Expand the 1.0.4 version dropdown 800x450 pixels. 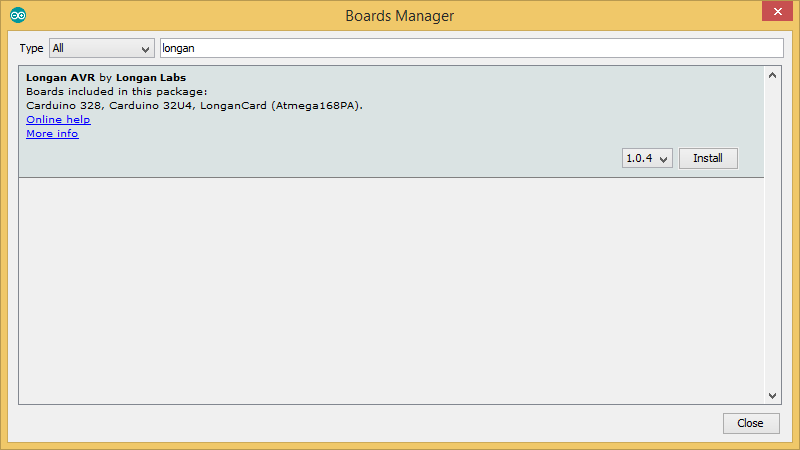pyautogui.click(x=646, y=158)
